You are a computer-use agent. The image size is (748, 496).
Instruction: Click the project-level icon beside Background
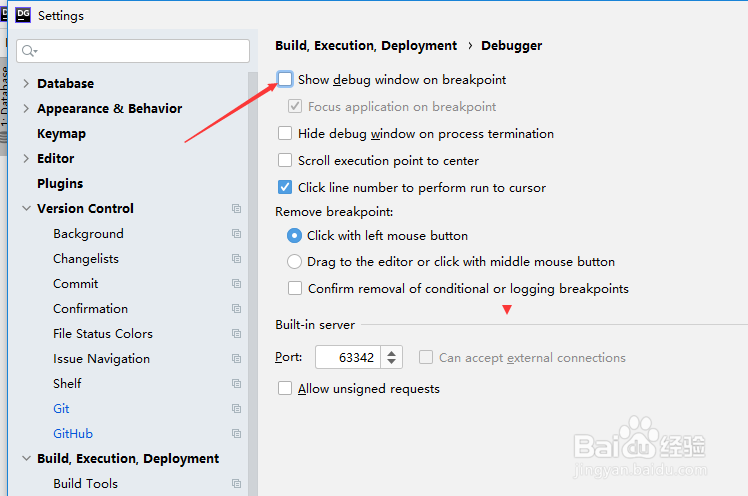point(236,234)
